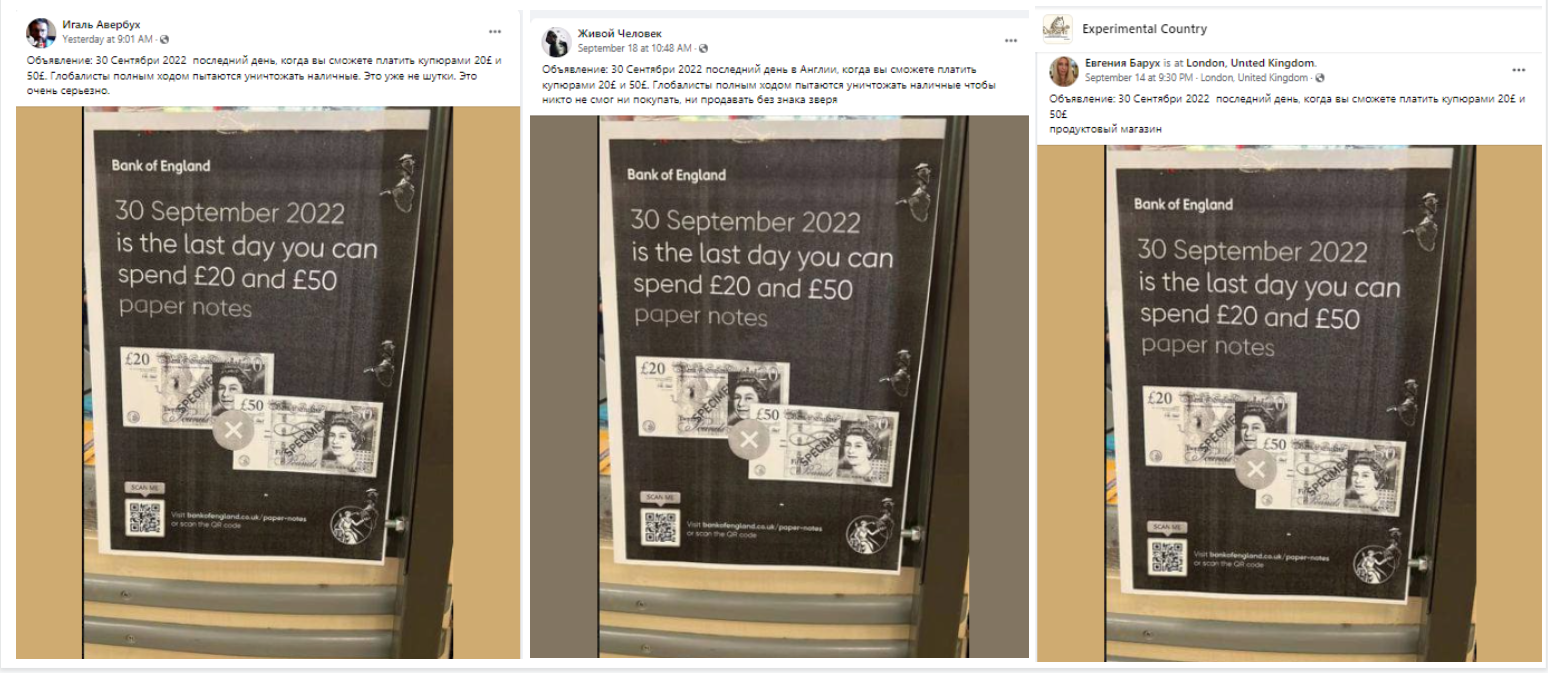Open the three-dot options on Евгения Барух's post
Viewport: 1548px width, 673px height.
(x=1519, y=70)
